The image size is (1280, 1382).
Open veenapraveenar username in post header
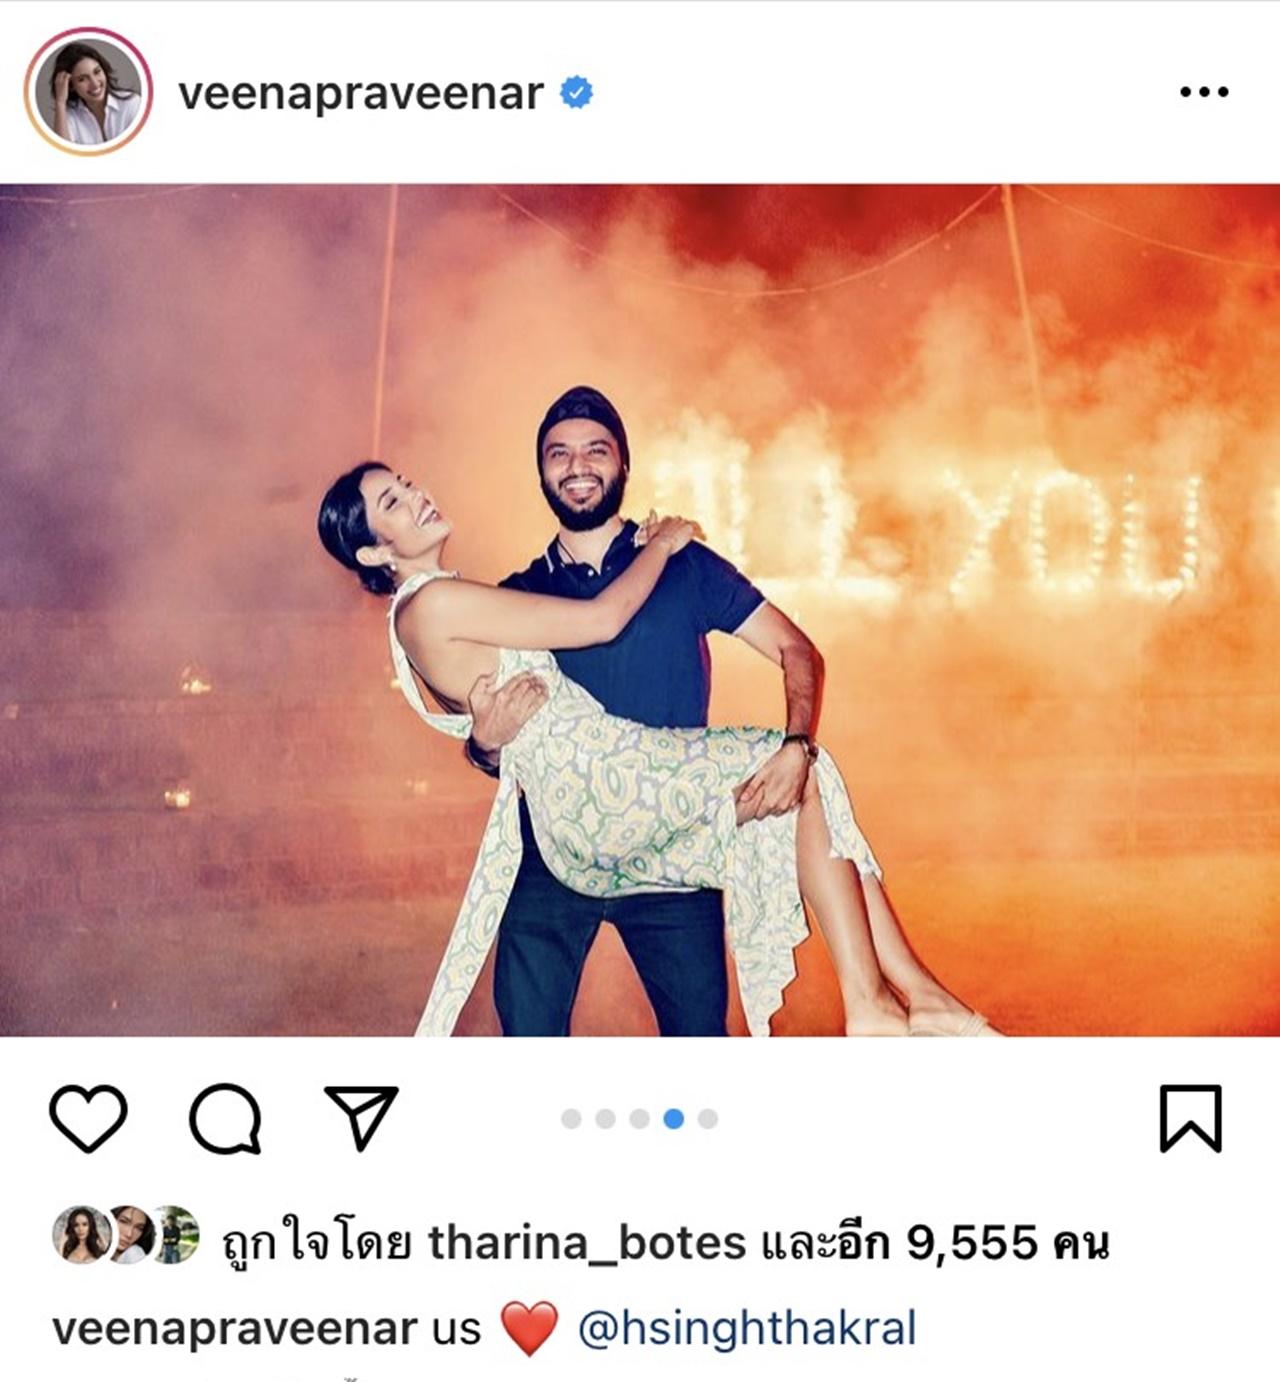click(361, 94)
